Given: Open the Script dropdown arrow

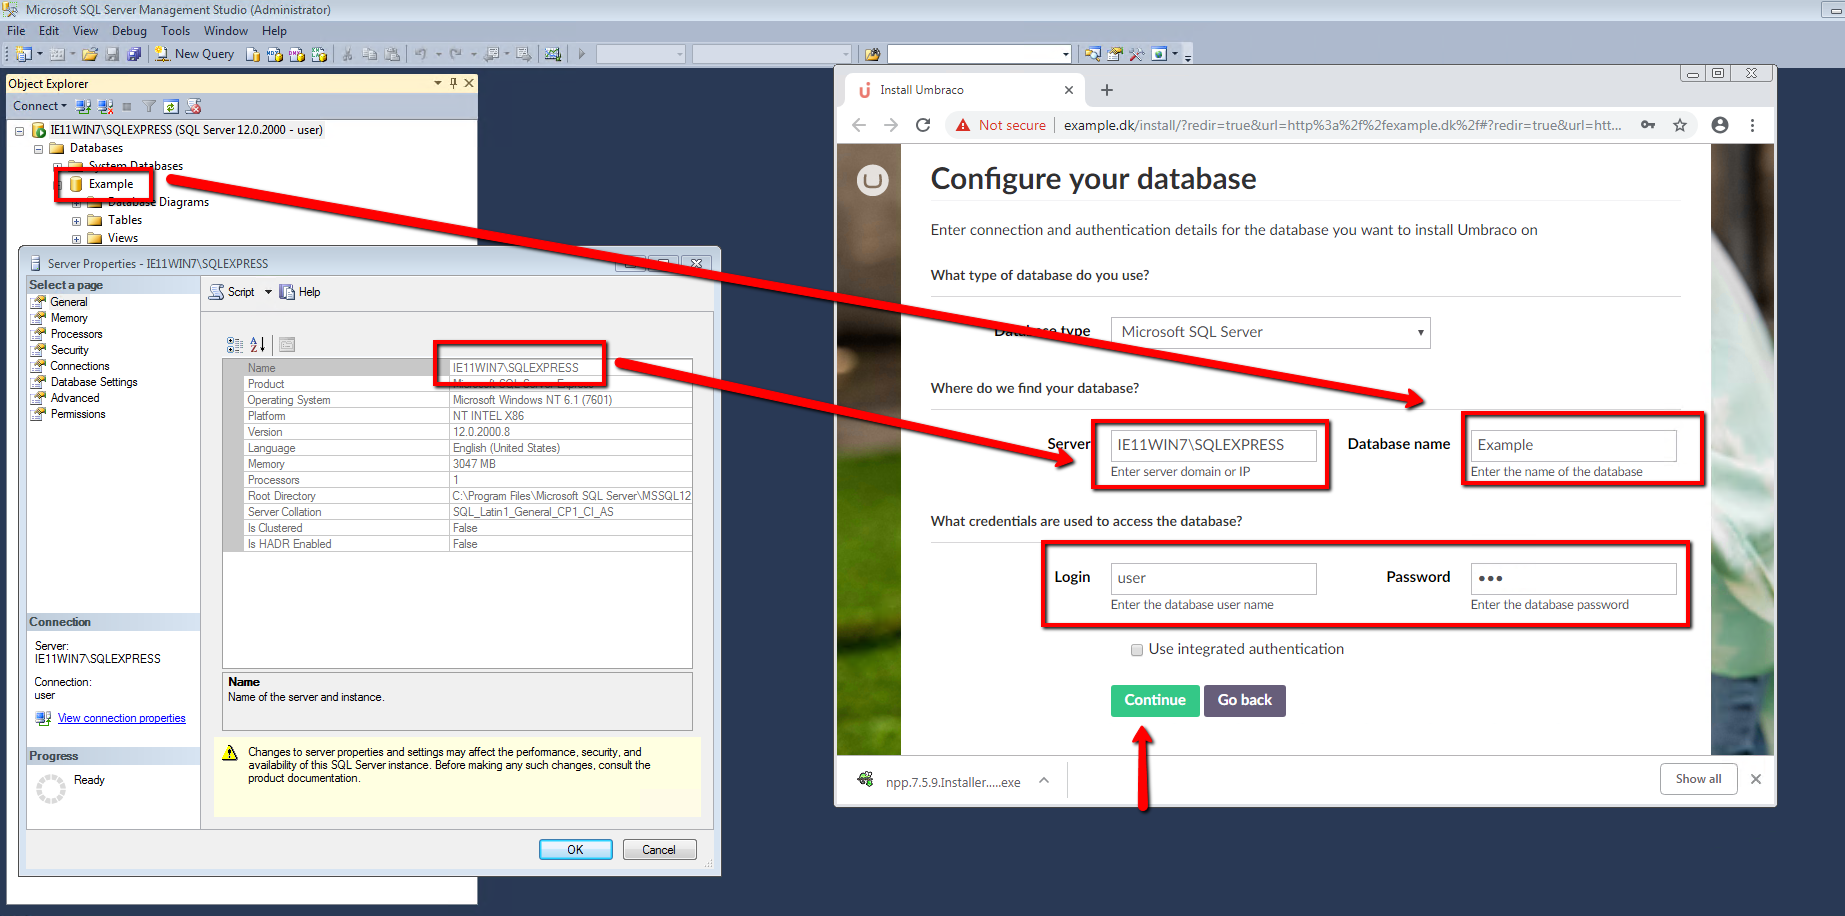Looking at the screenshot, I should [268, 292].
